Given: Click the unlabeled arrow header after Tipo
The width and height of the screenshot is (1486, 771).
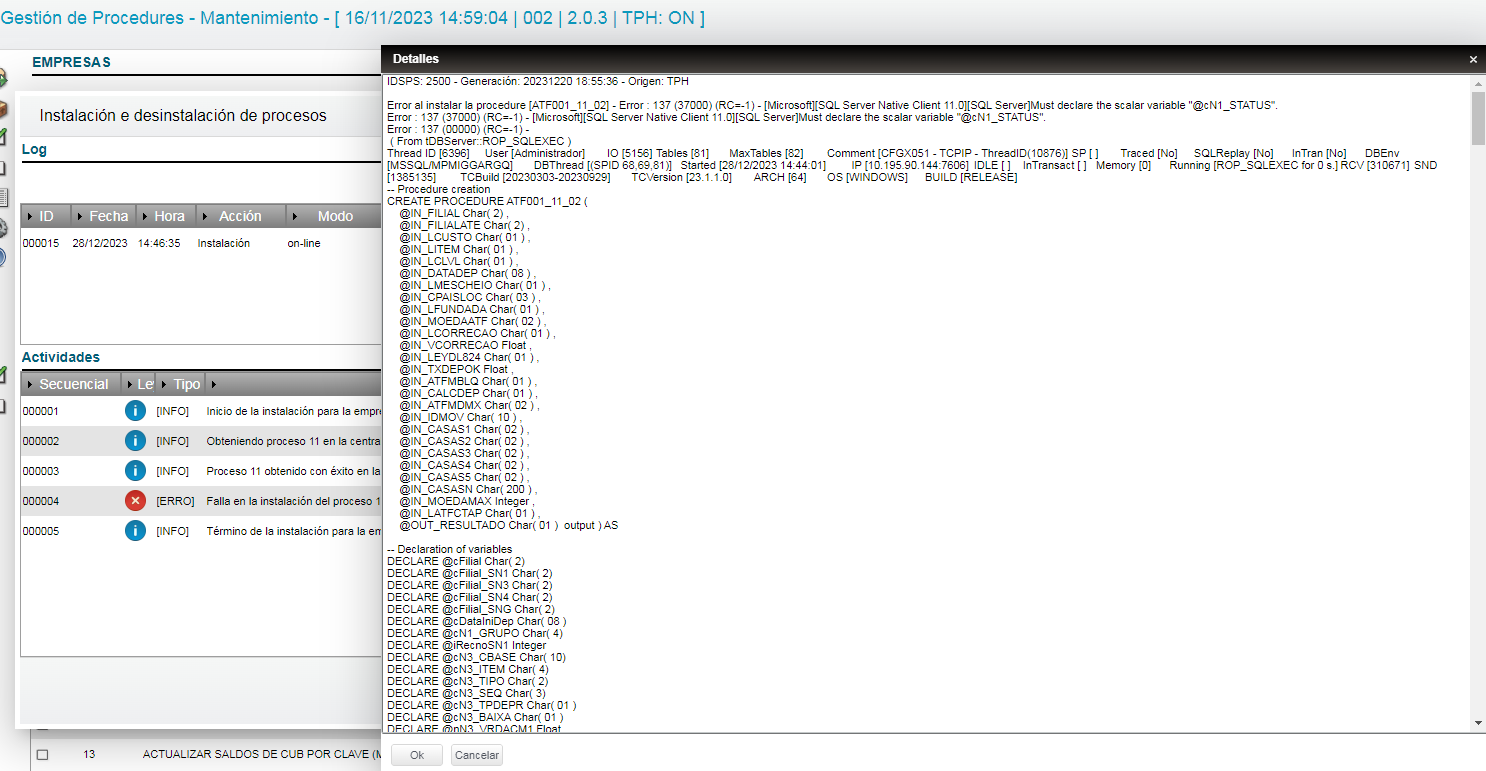Looking at the screenshot, I should click(x=293, y=384).
